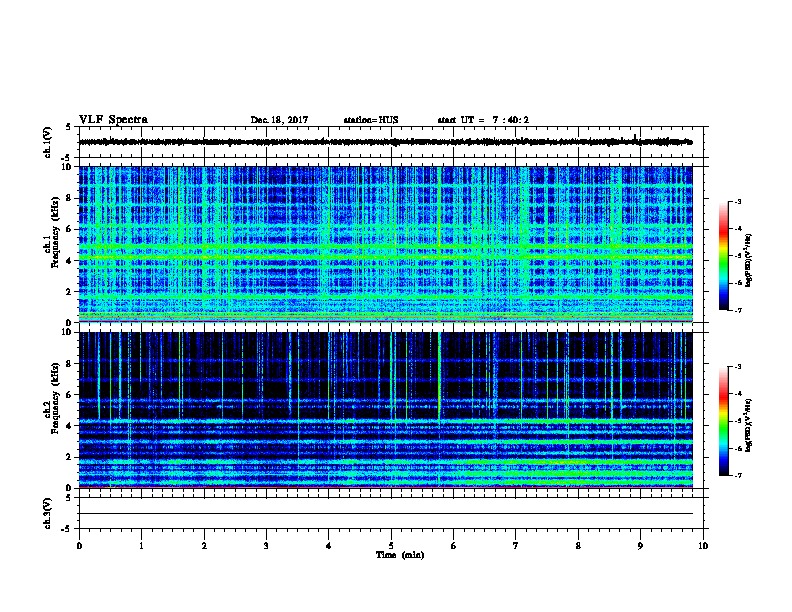Viewport: 792px width, 612px height.
Task: Click the time axis tick label "0"
Action: tap(79, 546)
